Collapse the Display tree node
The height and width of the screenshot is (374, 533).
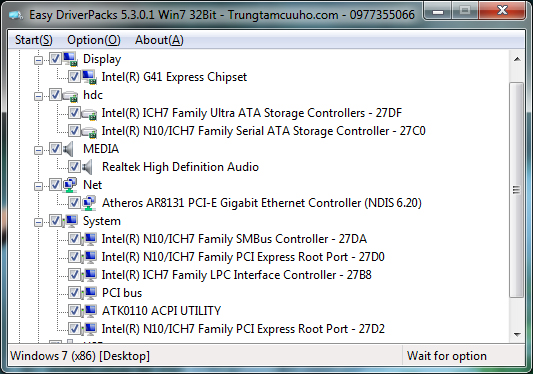click(38, 60)
